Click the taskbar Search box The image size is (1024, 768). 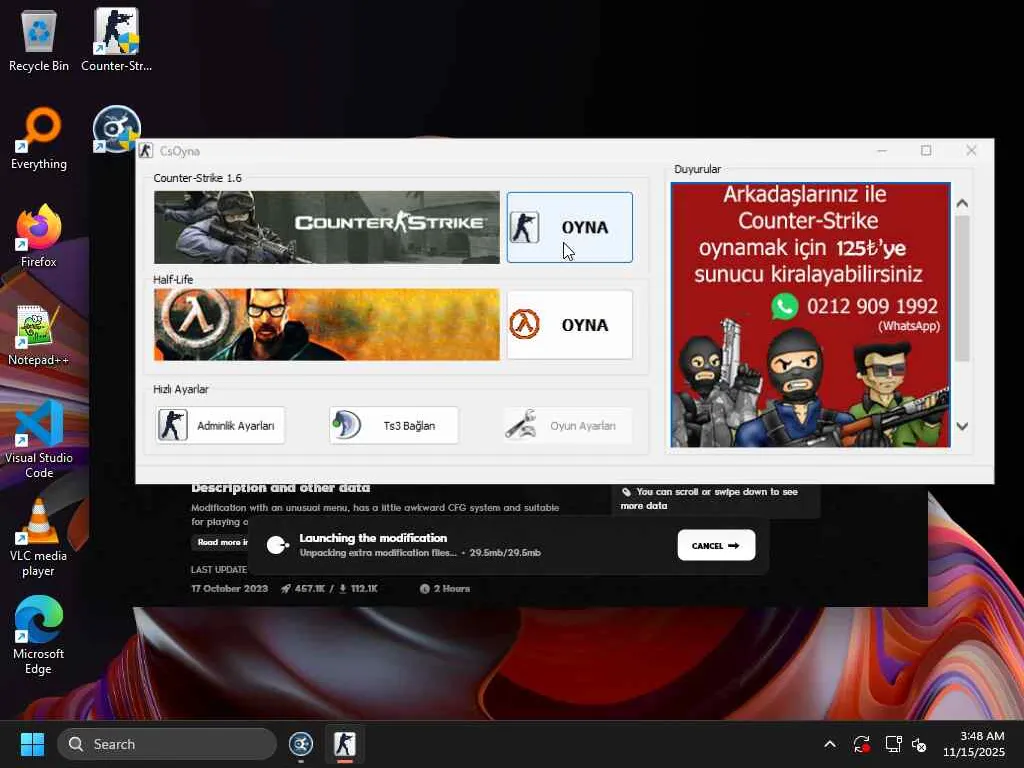tap(167, 744)
